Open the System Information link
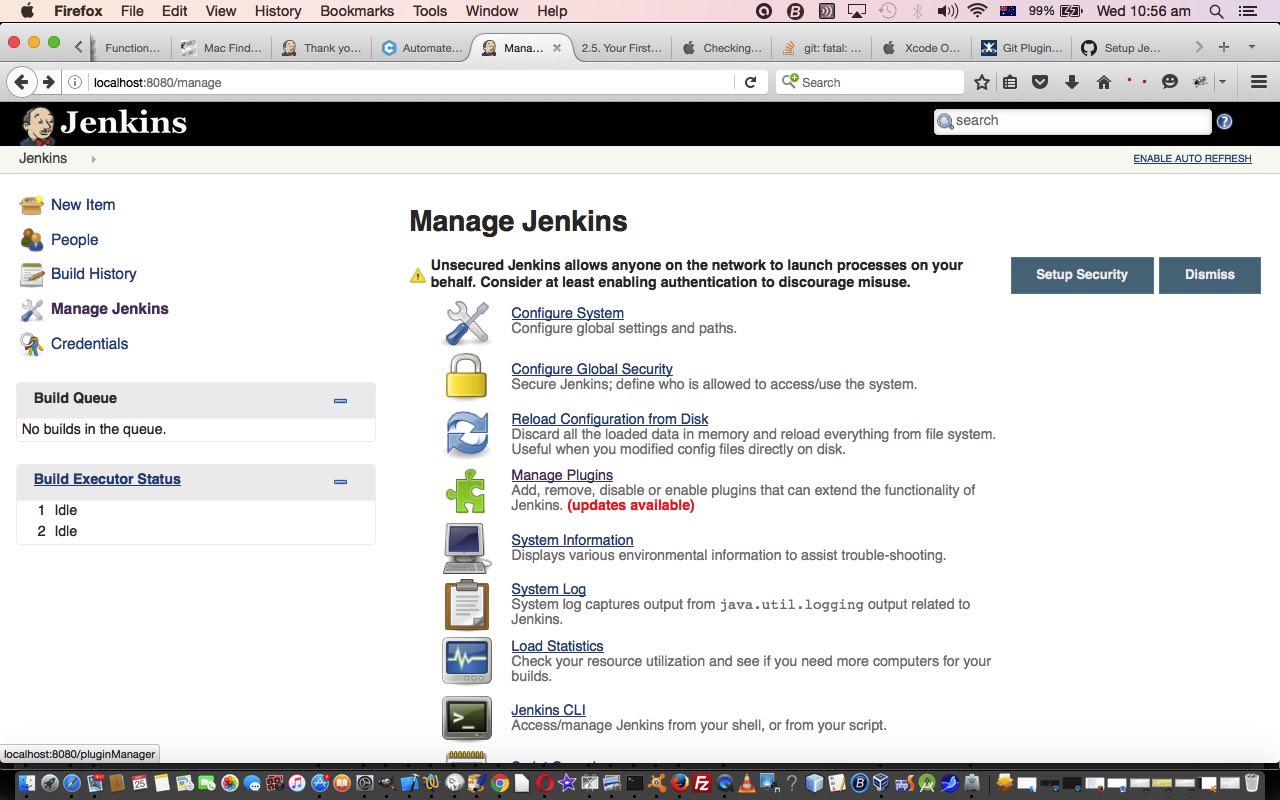Screen dimensions: 1280x800 [x=572, y=540]
